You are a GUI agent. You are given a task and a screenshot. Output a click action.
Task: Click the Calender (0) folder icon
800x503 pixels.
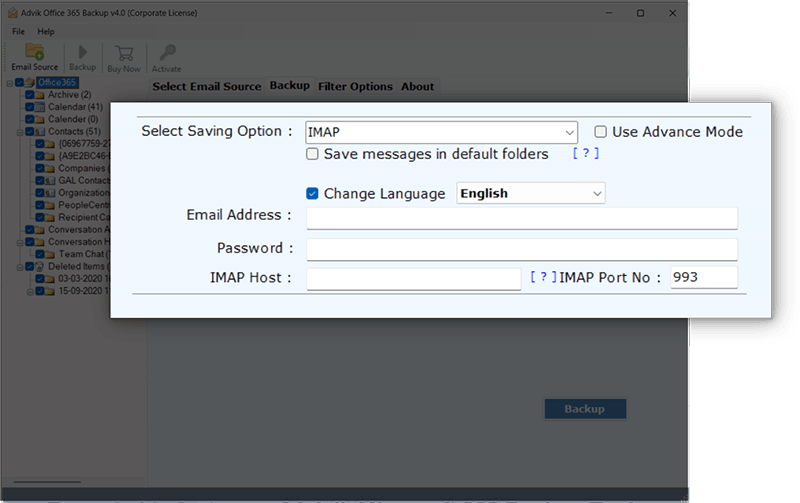39,119
